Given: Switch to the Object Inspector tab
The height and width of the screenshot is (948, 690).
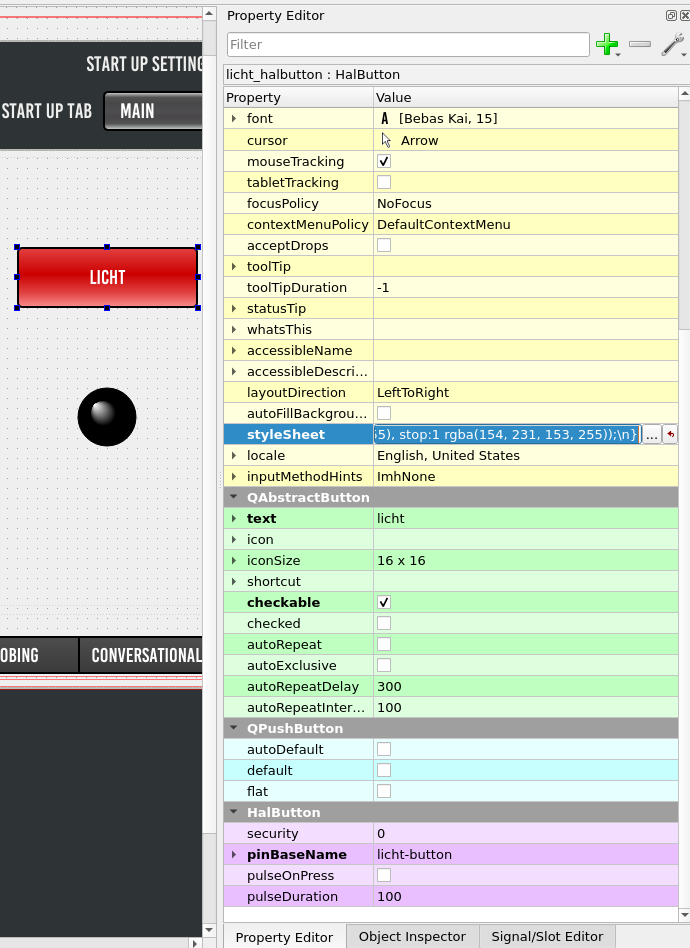Looking at the screenshot, I should 412,937.
